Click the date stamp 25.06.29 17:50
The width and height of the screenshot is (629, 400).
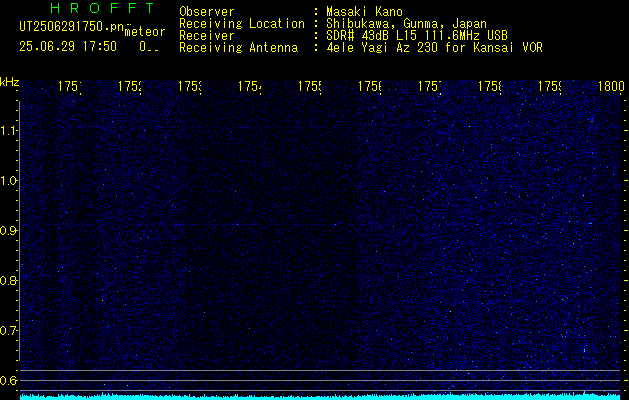(68, 46)
